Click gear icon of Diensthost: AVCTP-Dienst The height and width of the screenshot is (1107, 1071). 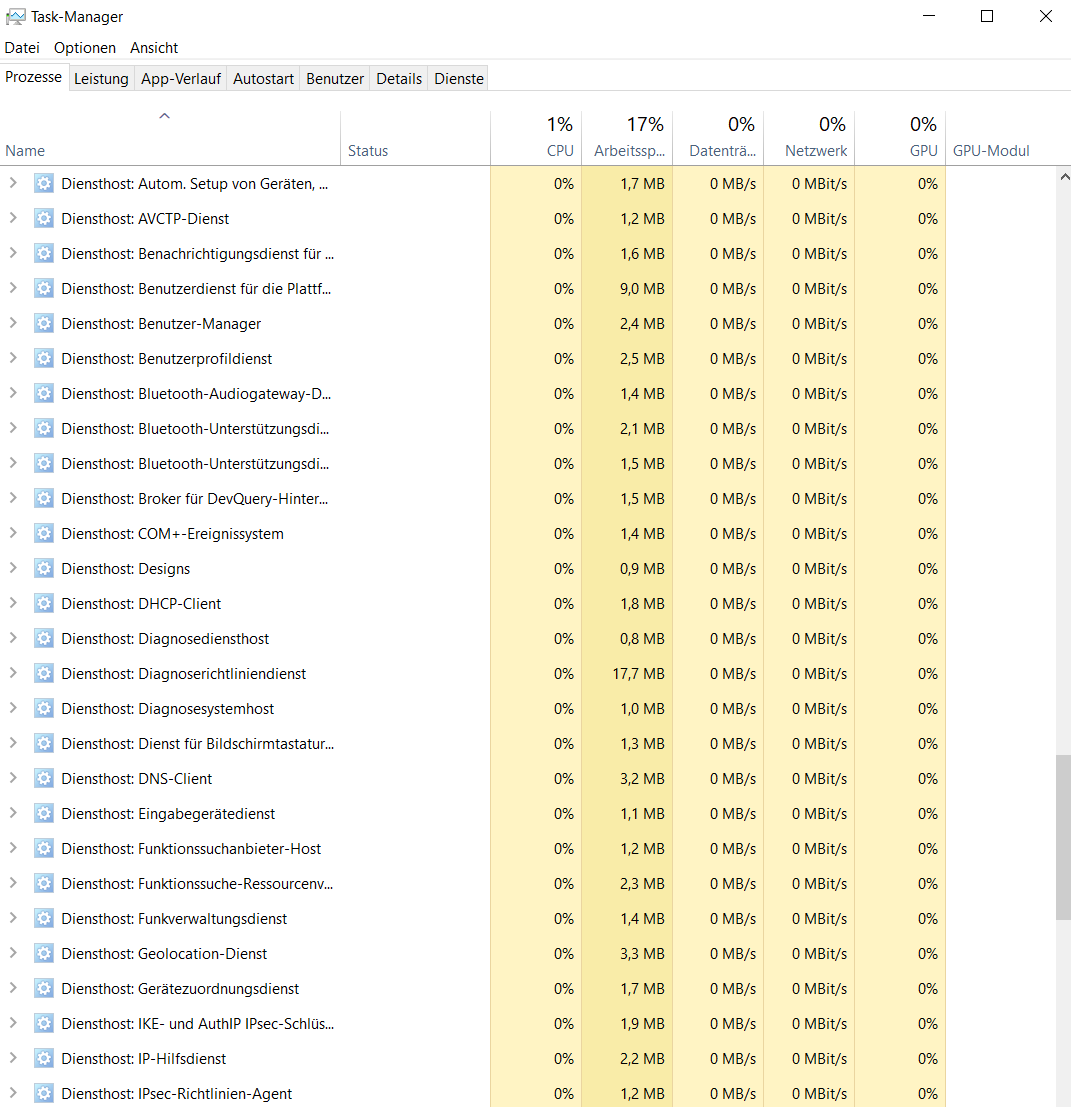pyautogui.click(x=44, y=218)
